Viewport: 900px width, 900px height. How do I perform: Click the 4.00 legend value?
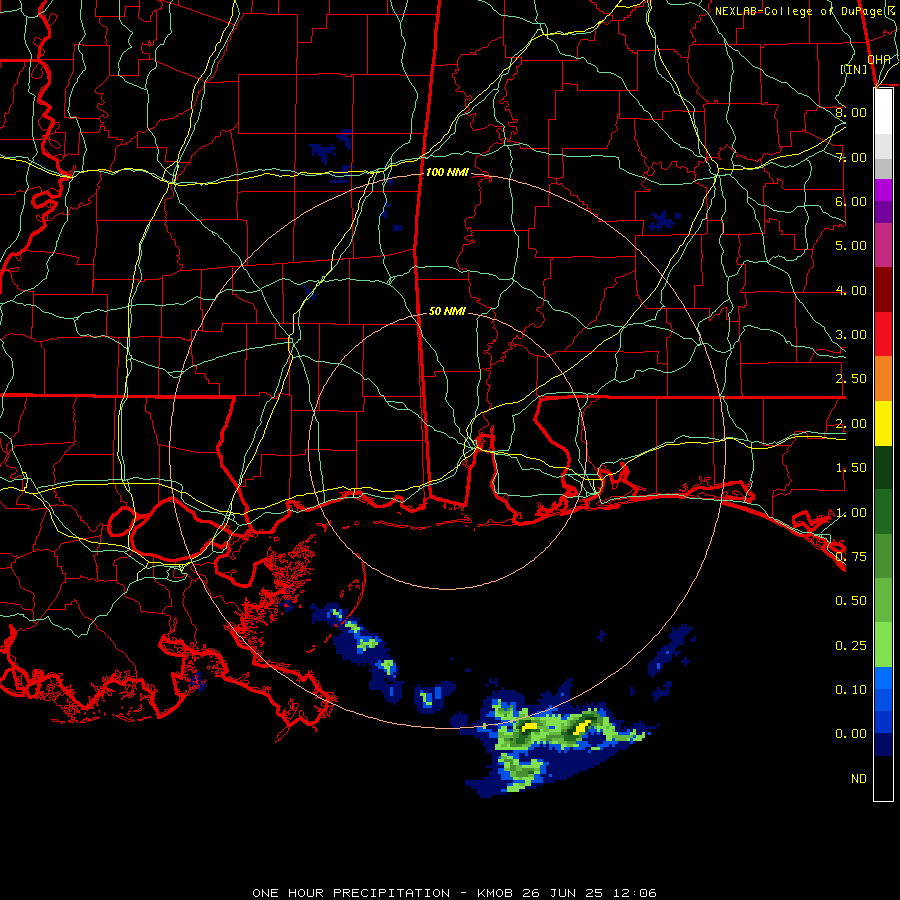click(x=851, y=290)
